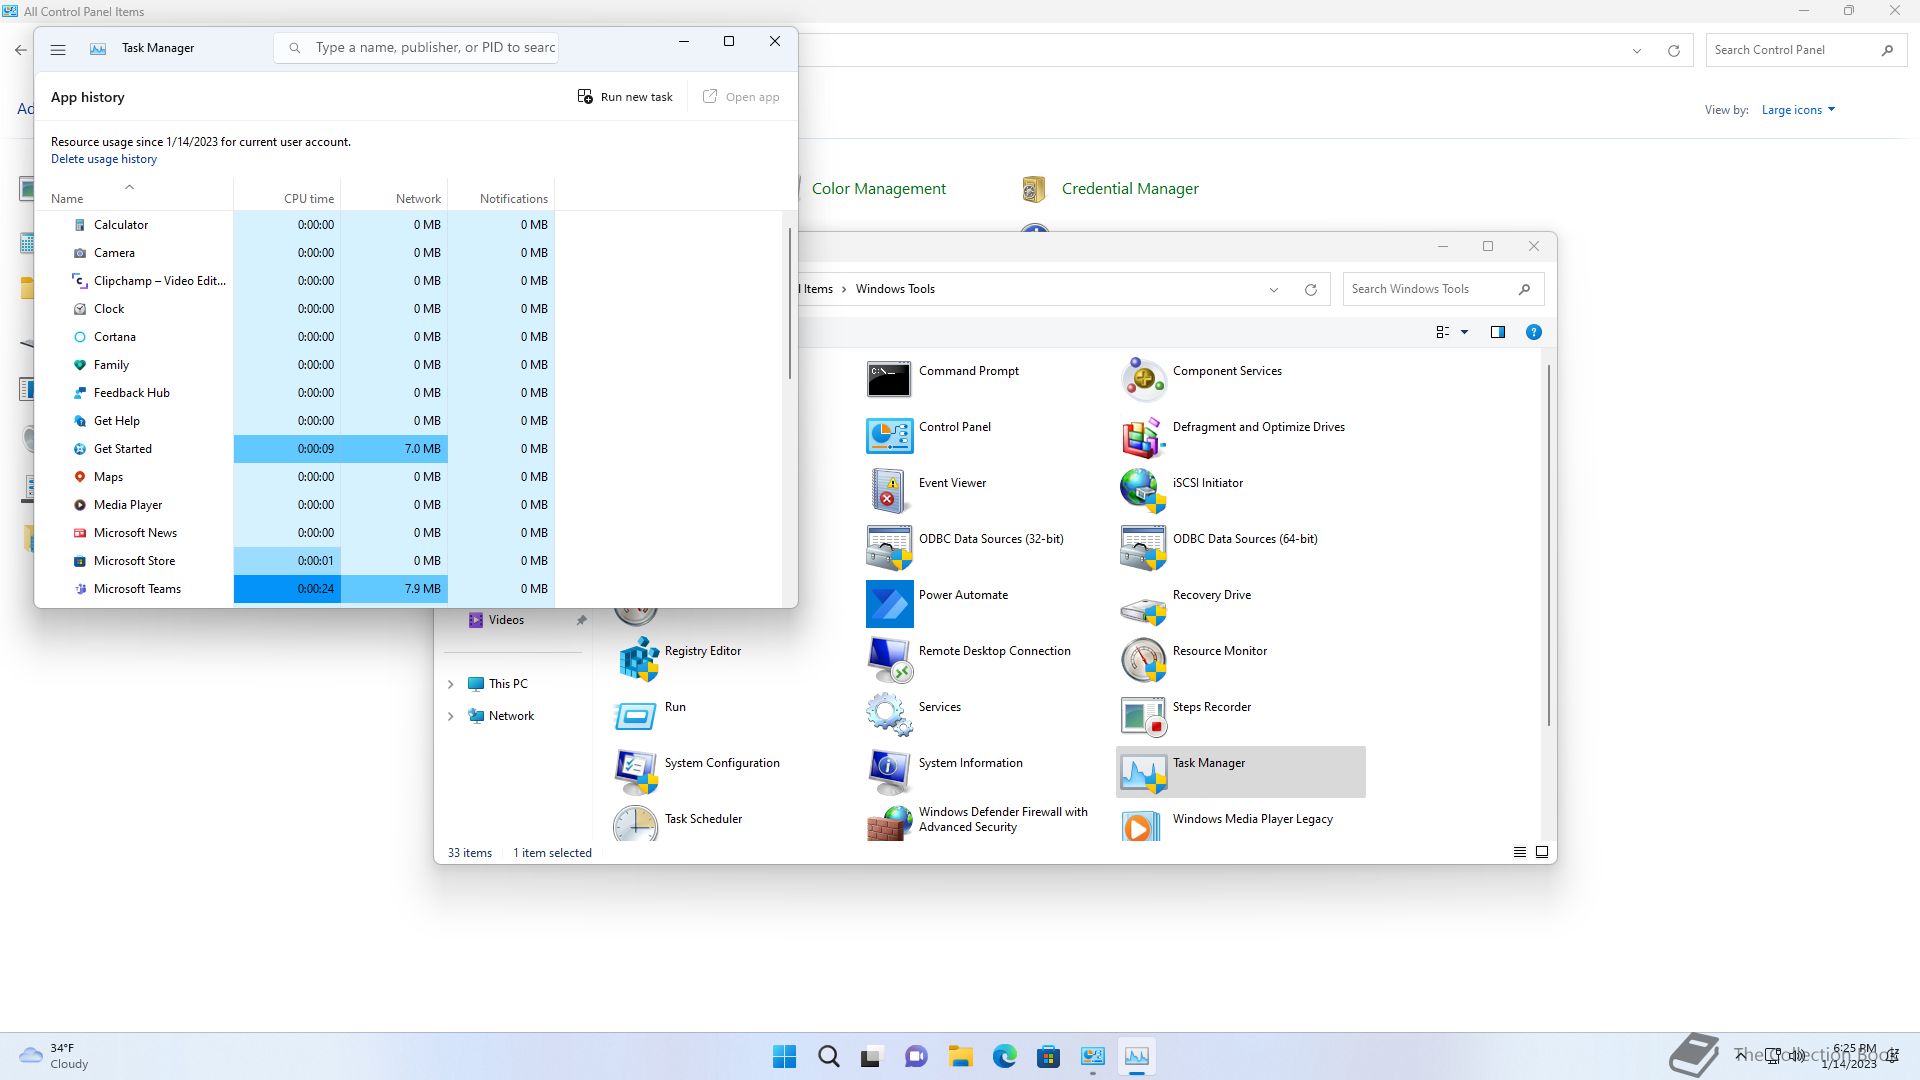1920x1080 pixels.
Task: Refresh the Windows Tools window
Action: click(1311, 290)
